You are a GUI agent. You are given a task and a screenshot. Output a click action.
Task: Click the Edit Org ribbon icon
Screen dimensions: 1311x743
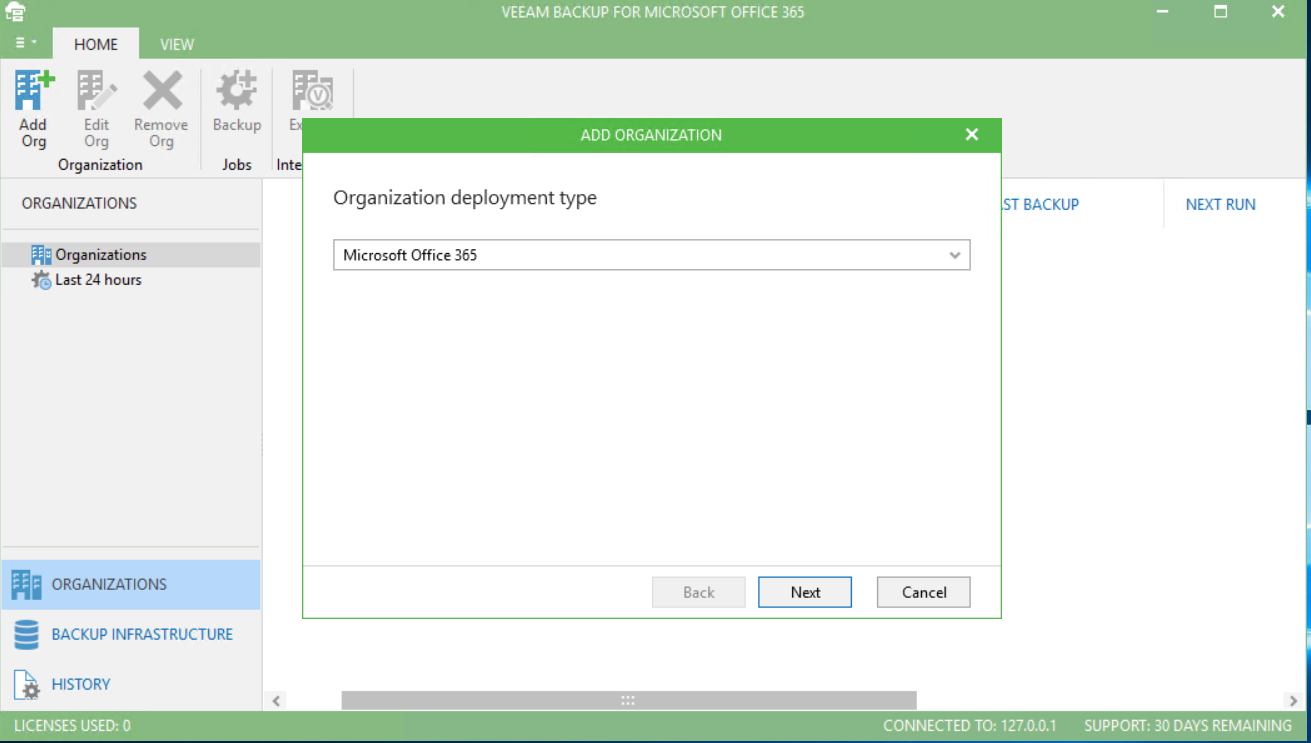pos(97,110)
